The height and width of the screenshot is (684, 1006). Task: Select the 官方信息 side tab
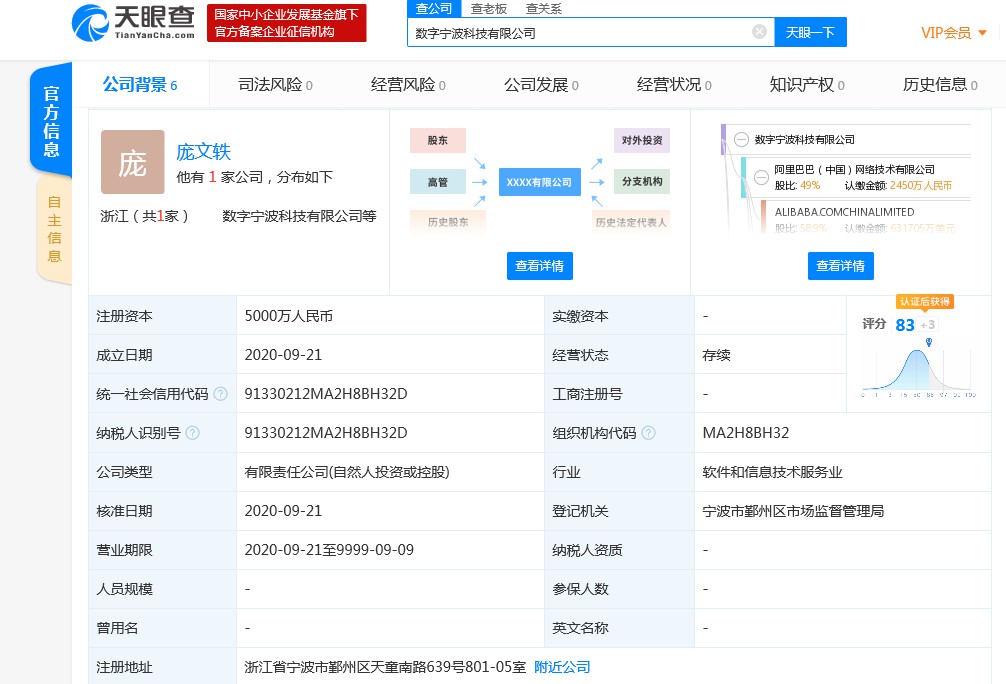coord(51,121)
